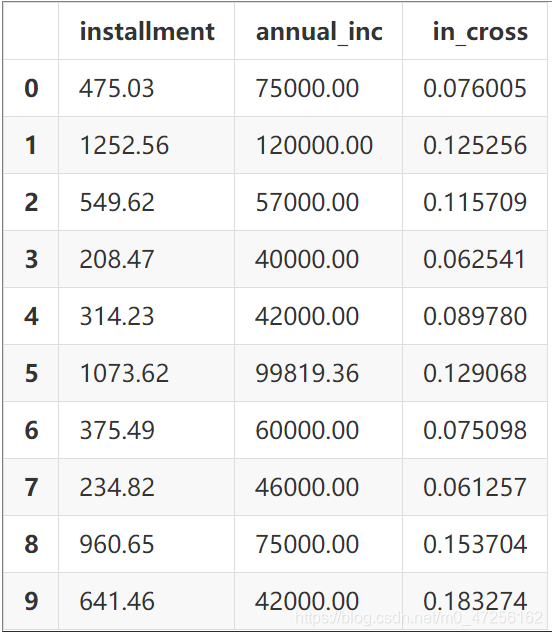This screenshot has height=636, width=552.
Task: Click in_cross value 0.061257
Action: [x=475, y=487]
